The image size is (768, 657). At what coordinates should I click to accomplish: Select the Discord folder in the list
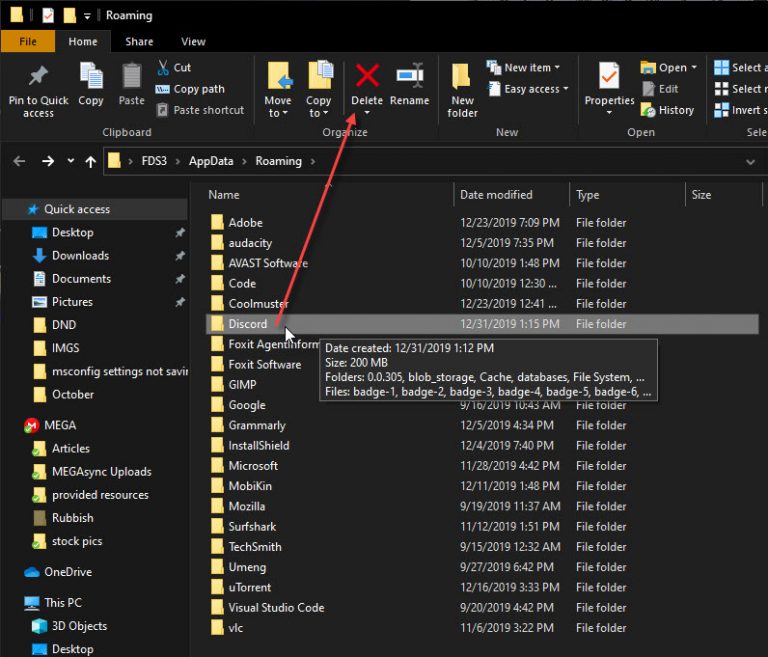coord(247,324)
